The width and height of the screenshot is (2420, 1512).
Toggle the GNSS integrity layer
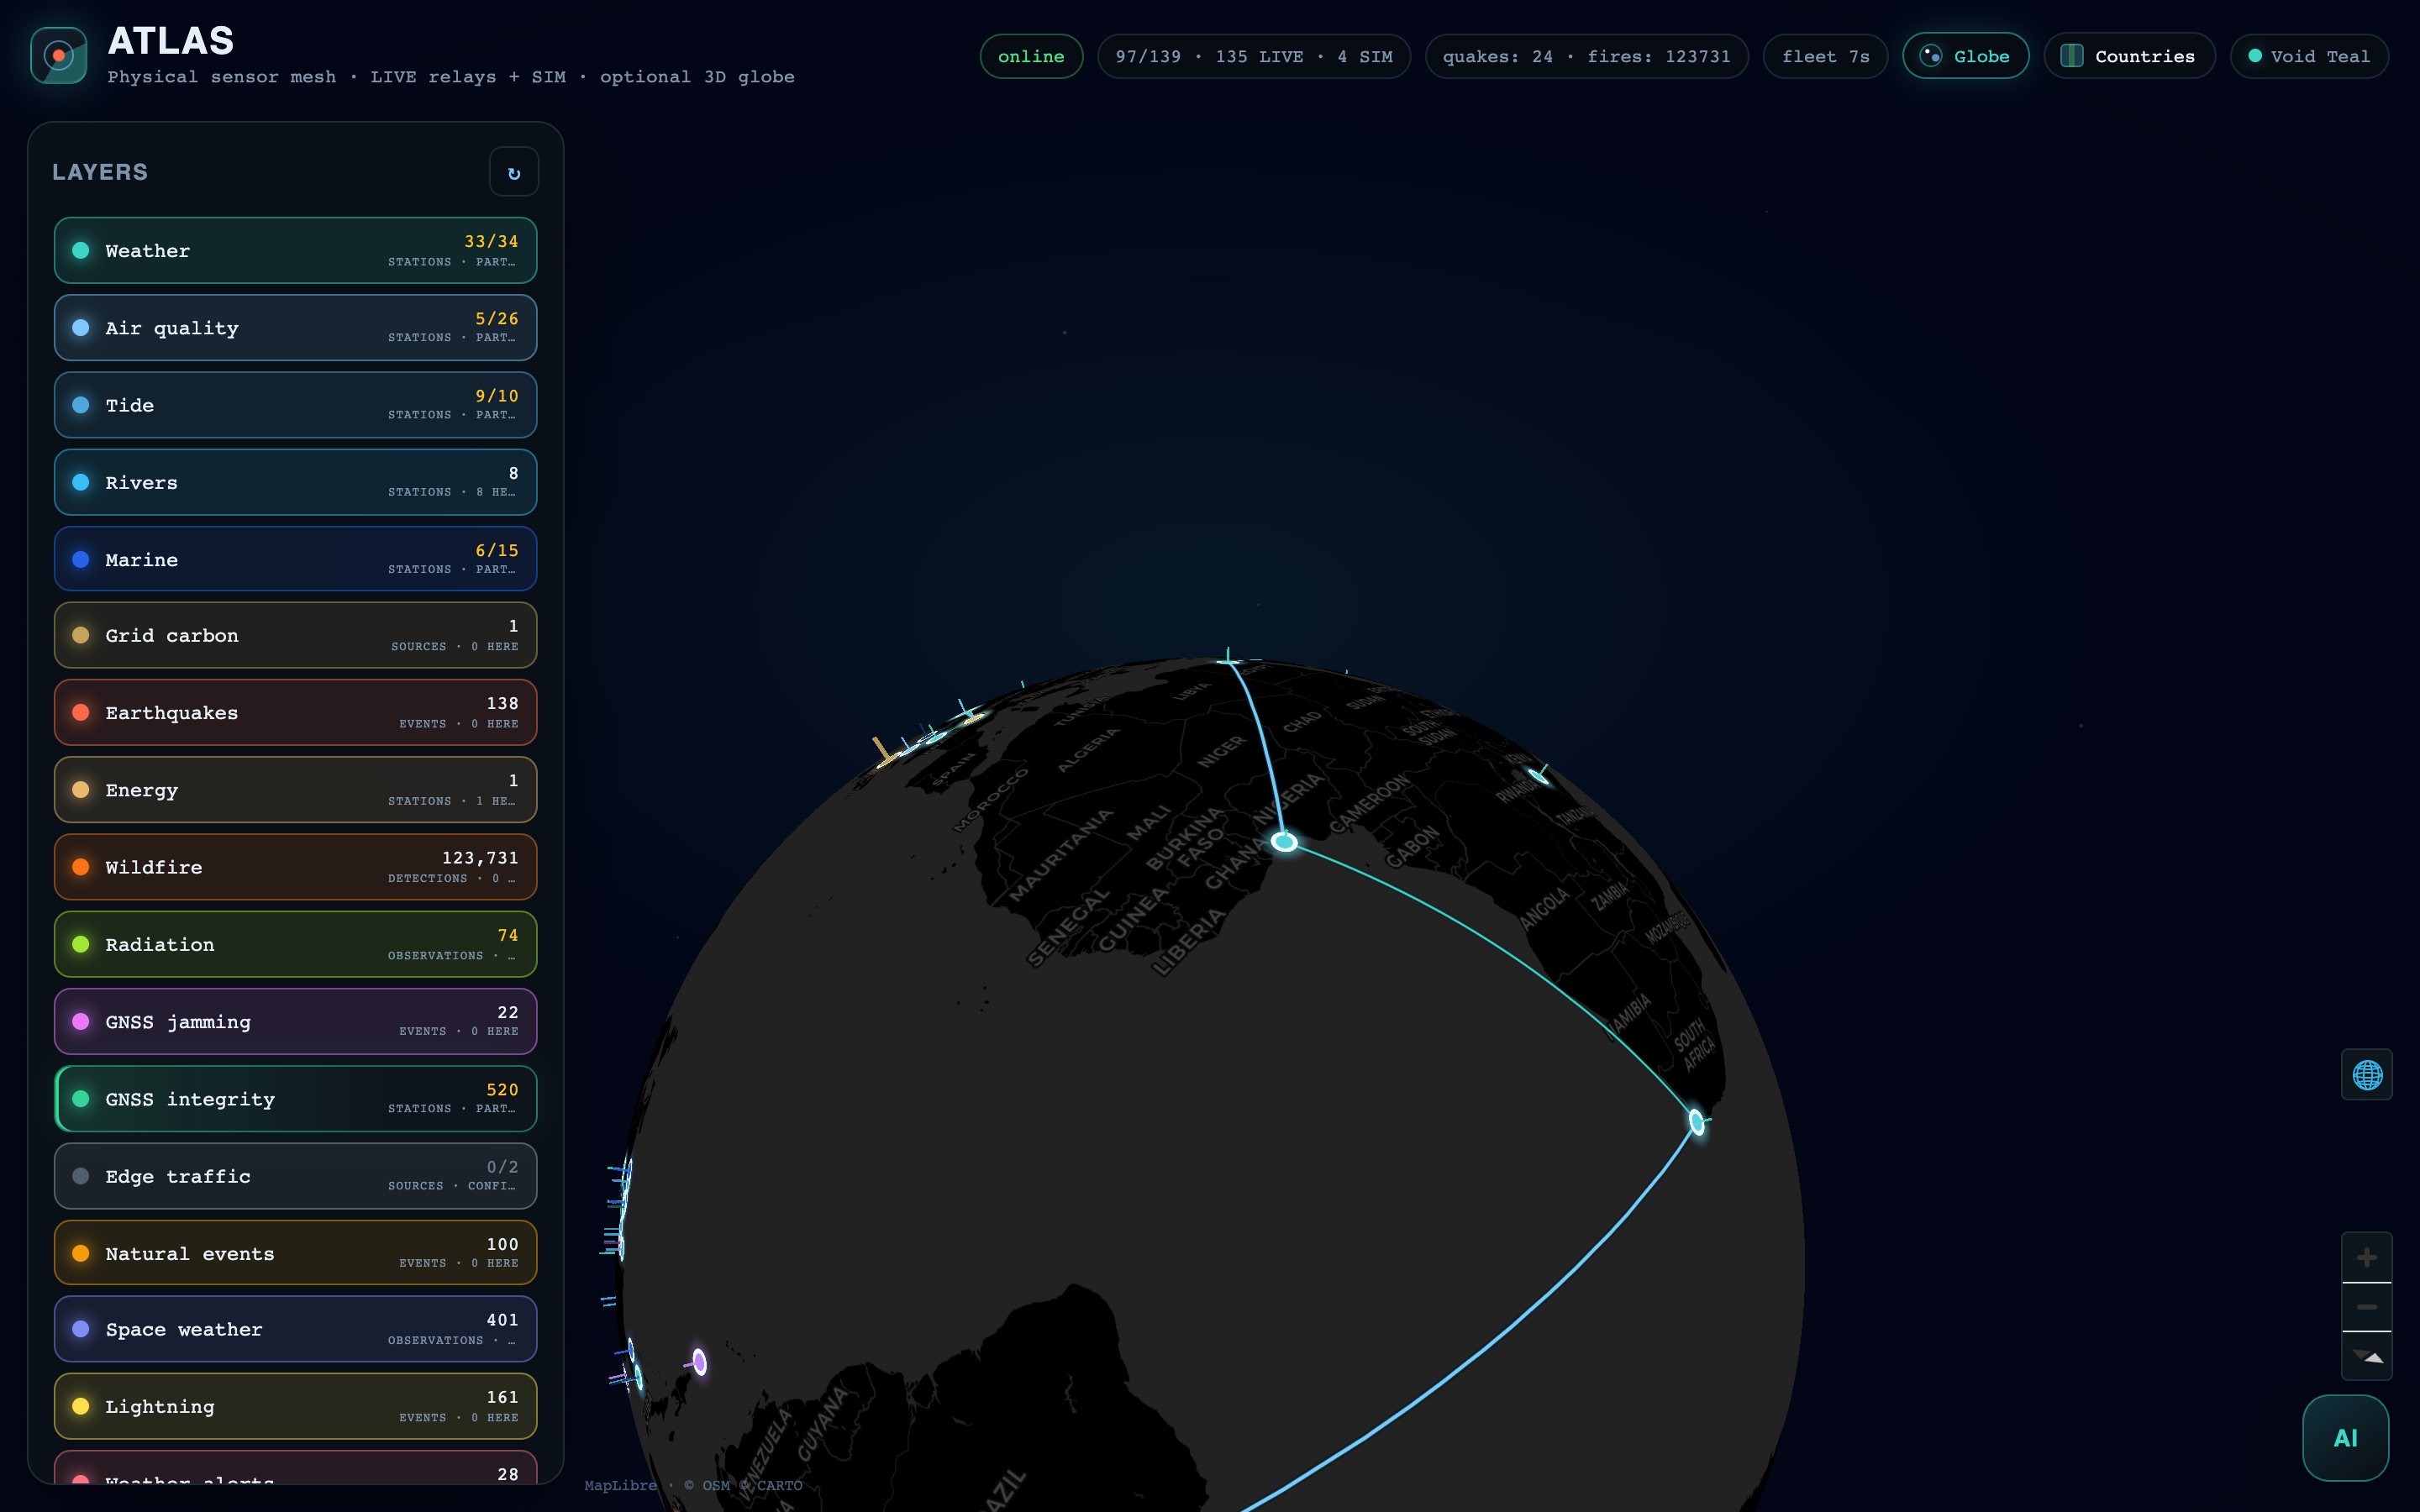(x=295, y=1099)
